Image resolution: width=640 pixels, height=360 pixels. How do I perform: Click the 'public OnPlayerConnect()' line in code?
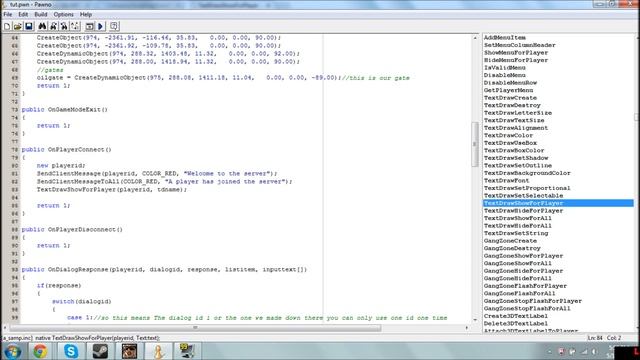point(67,149)
